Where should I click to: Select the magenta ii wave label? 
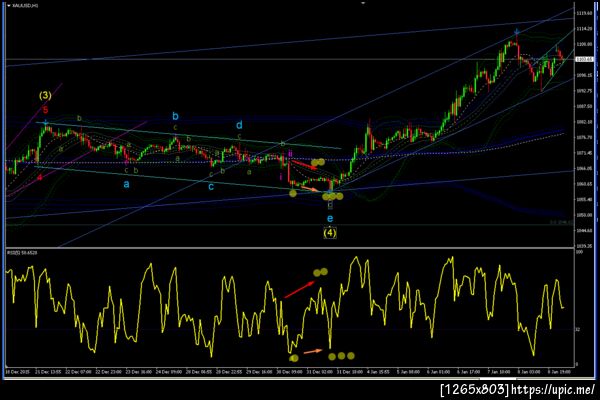(x=290, y=154)
